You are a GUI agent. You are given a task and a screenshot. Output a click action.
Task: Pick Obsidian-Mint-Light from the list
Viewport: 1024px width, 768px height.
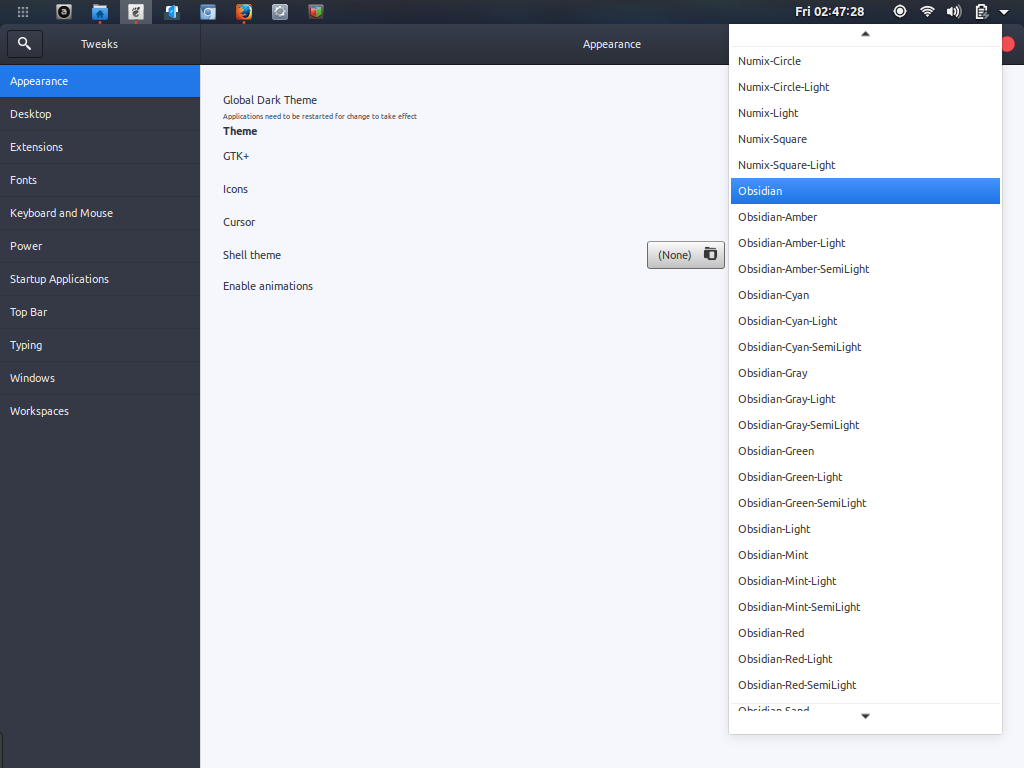point(865,581)
